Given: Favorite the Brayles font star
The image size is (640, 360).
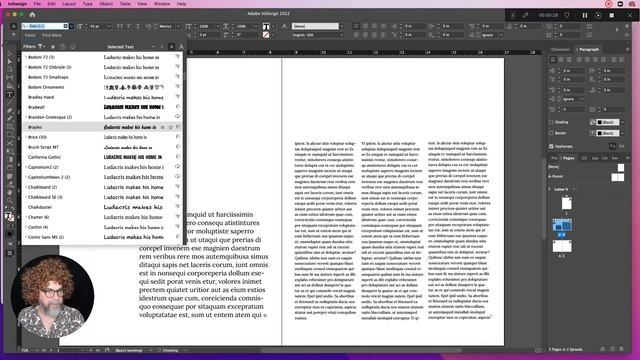Looking at the screenshot, I should 170,127.
